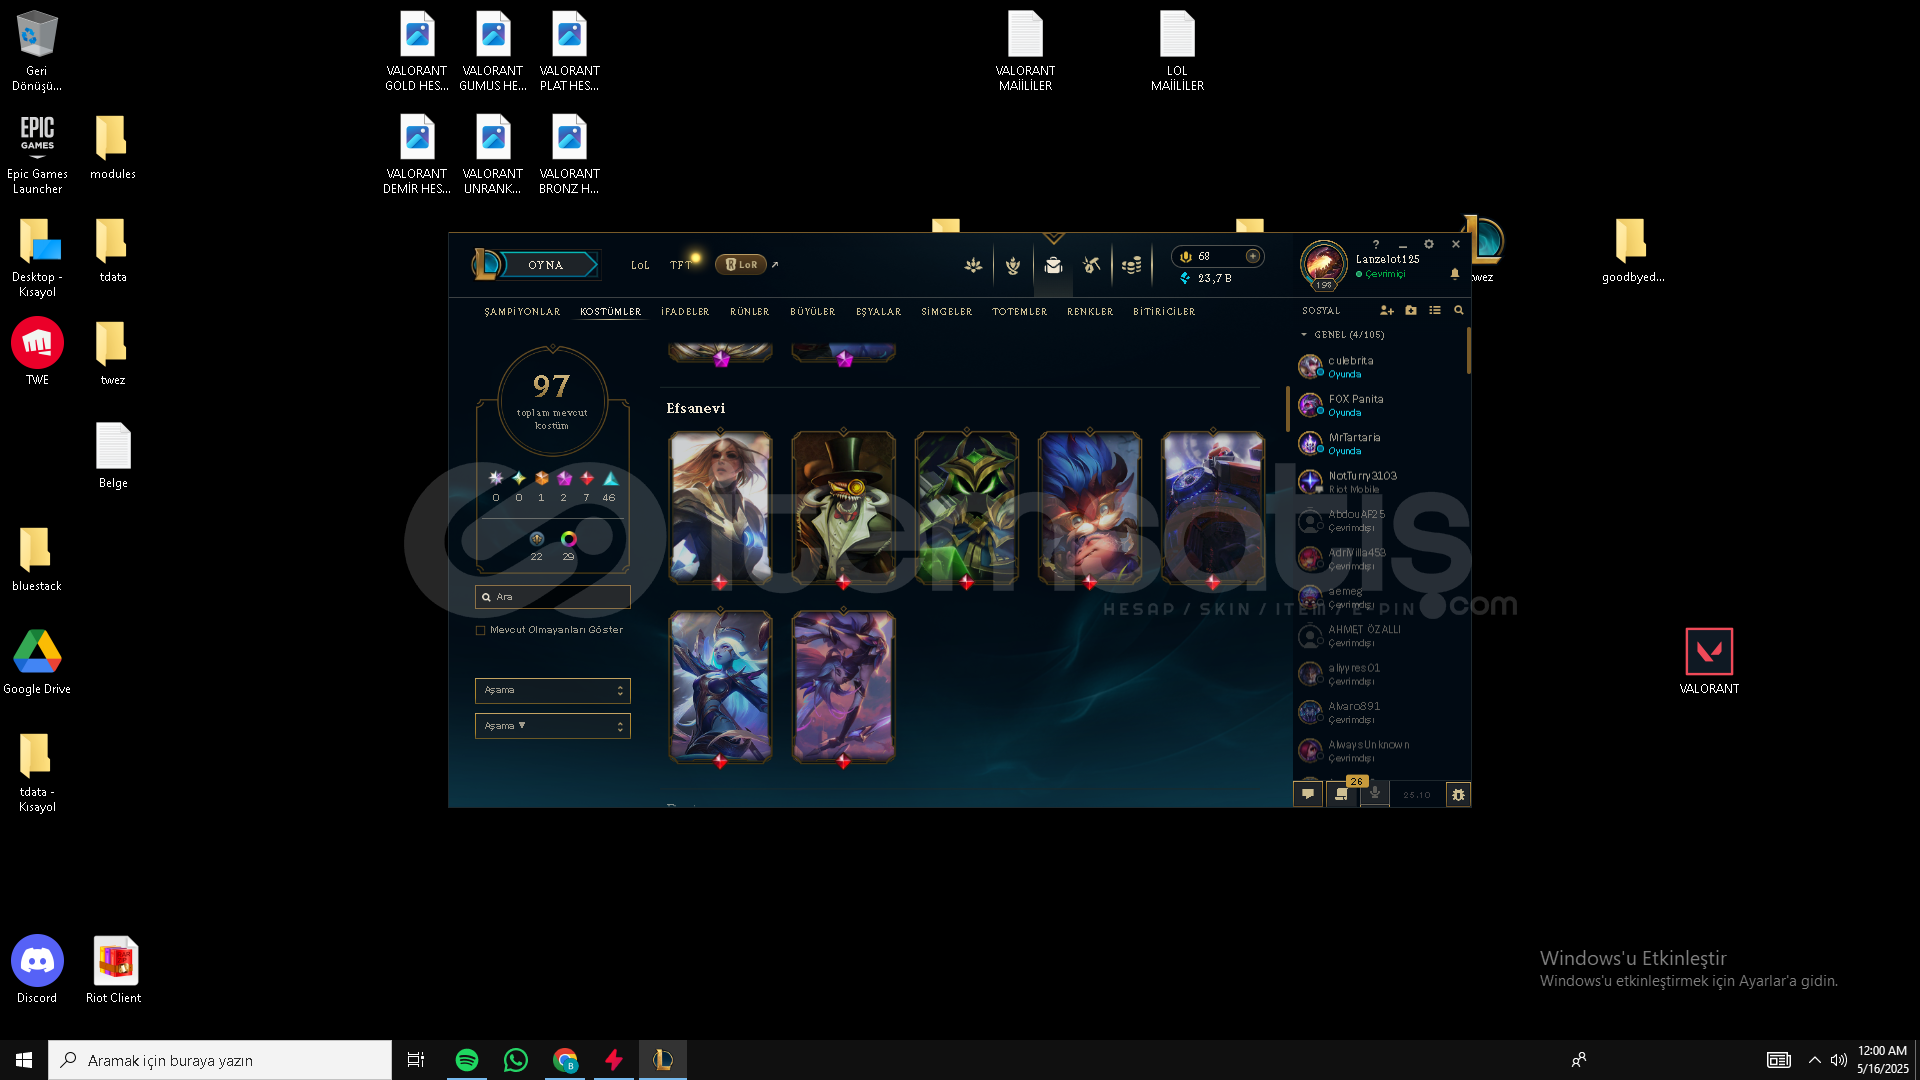1920x1080 pixels.
Task: Open League client settings gear
Action: [1429, 244]
